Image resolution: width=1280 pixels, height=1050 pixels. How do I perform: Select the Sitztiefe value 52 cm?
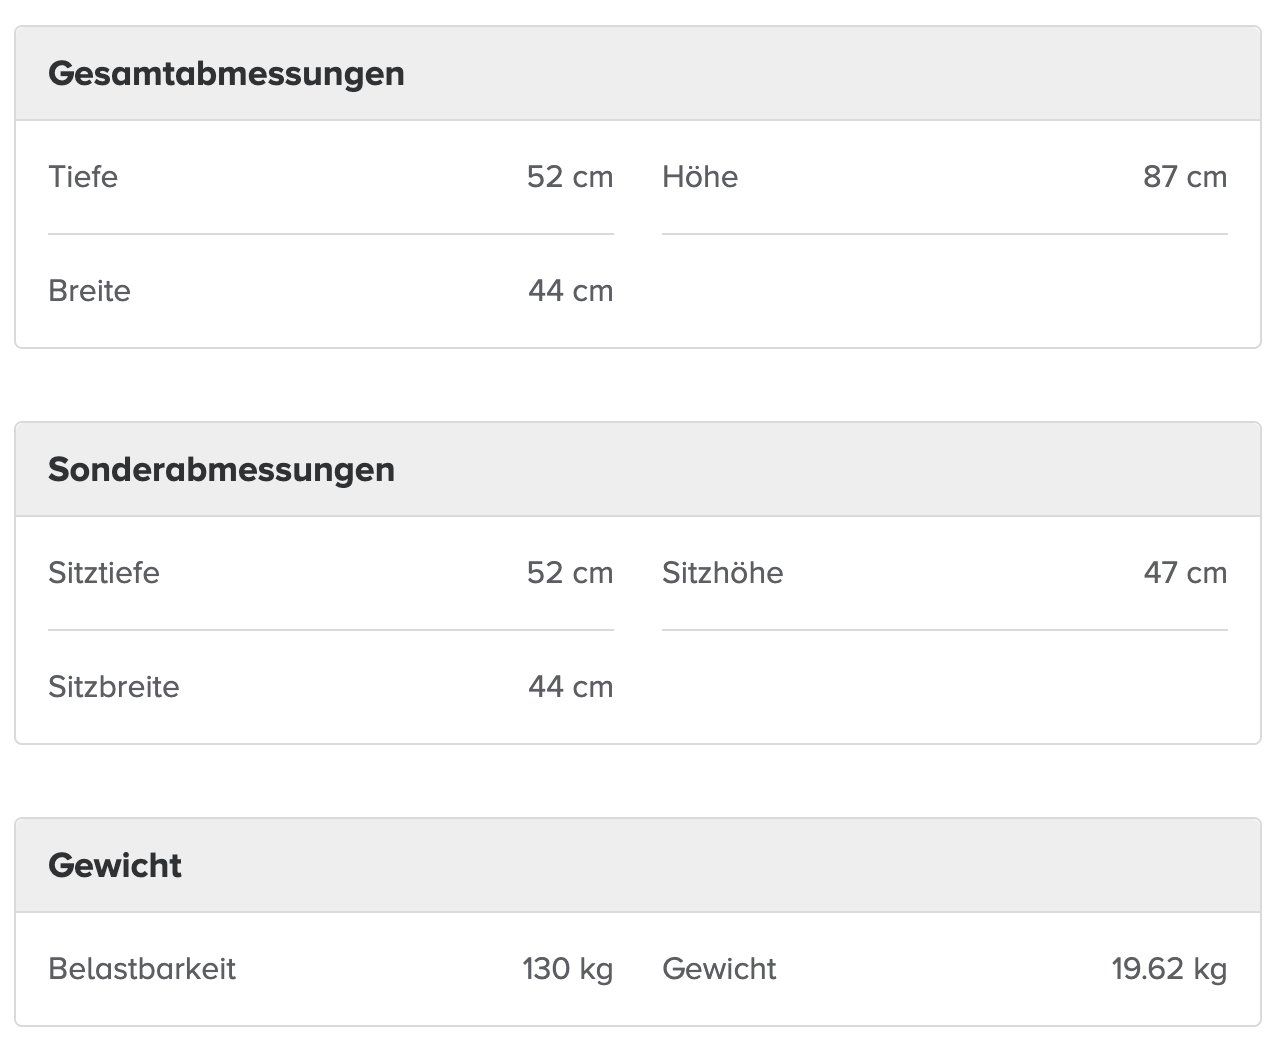(570, 573)
